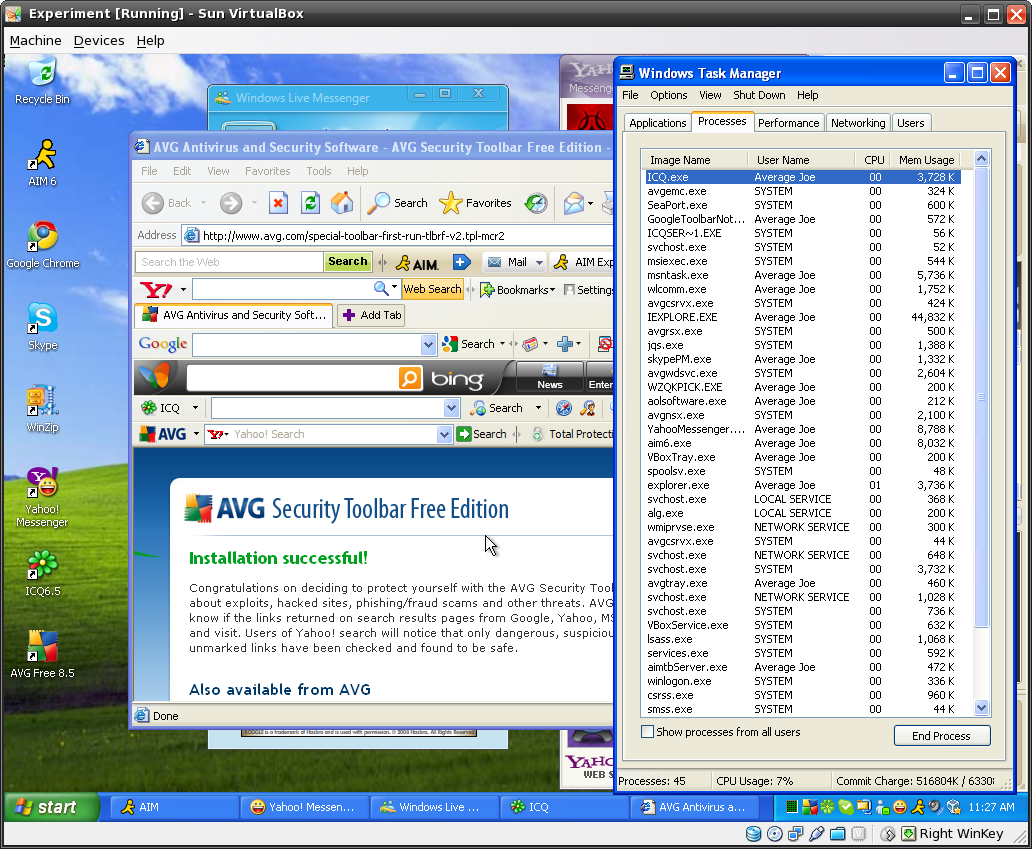This screenshot has width=1032, height=849.
Task: Click the IE Mail envelope icon
Action: (573, 203)
